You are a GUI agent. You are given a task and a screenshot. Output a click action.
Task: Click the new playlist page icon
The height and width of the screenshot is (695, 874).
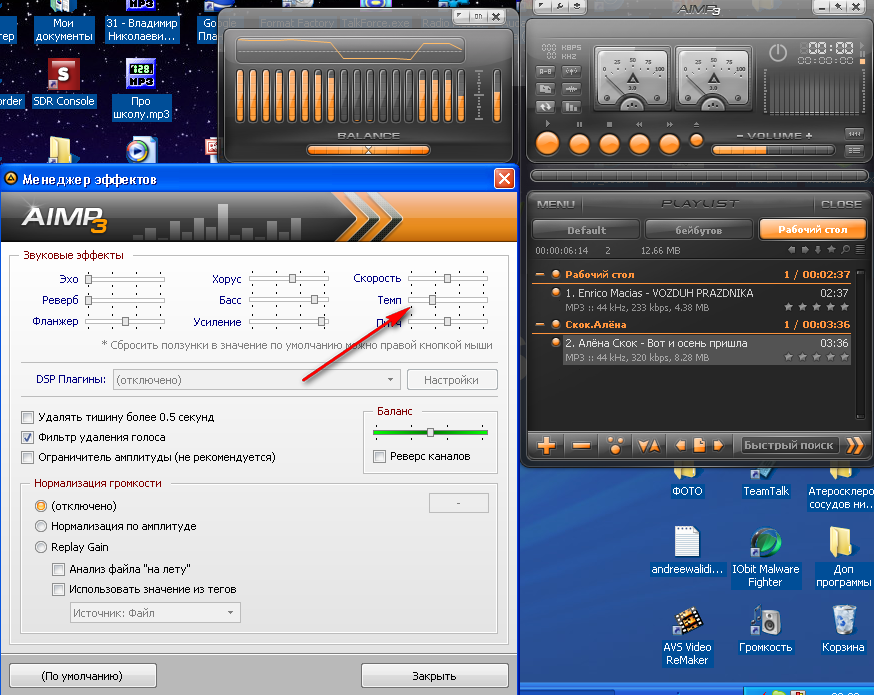[699, 445]
